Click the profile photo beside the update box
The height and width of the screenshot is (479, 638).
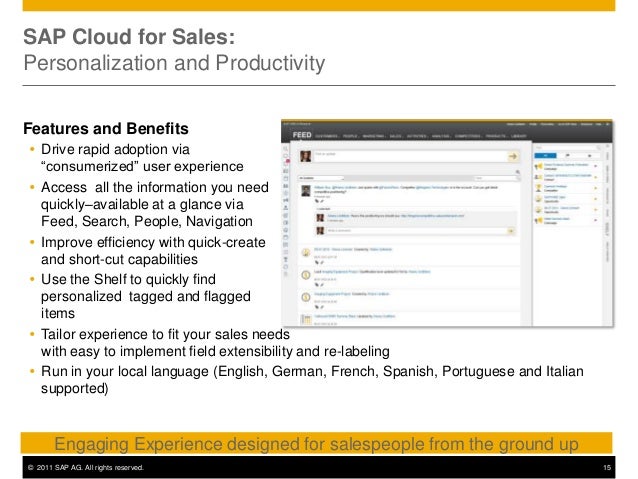click(306, 156)
